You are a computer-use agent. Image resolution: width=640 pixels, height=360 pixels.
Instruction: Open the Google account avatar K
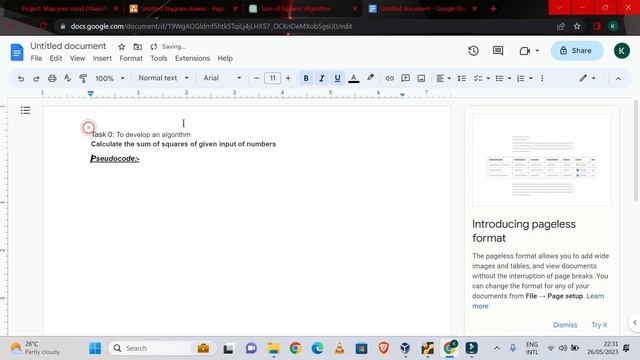click(x=621, y=51)
